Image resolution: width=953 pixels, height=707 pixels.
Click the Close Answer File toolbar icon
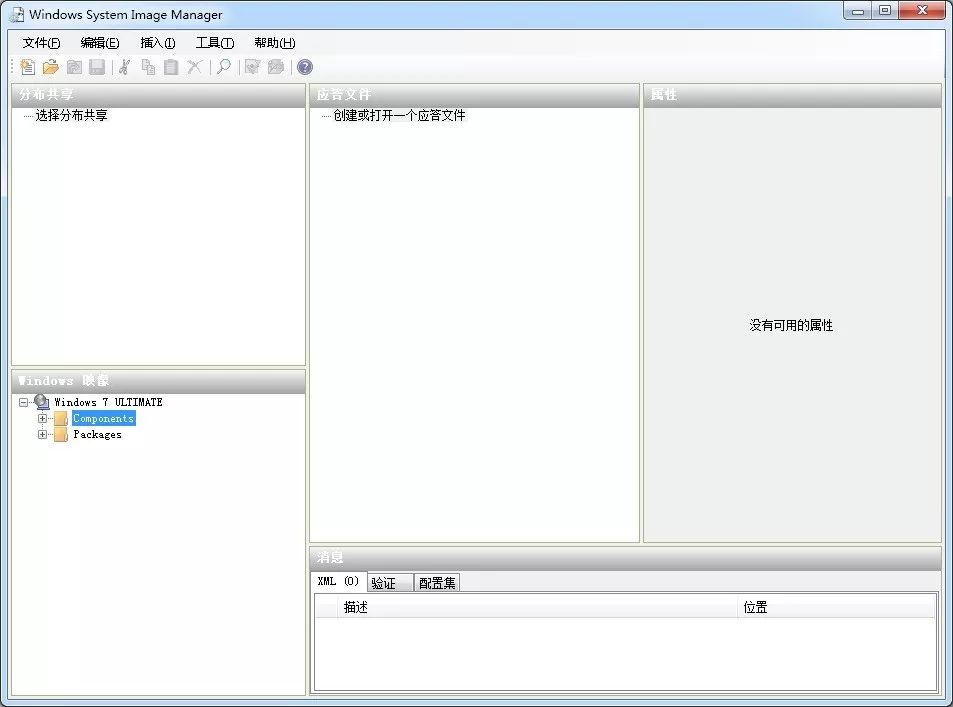point(74,67)
